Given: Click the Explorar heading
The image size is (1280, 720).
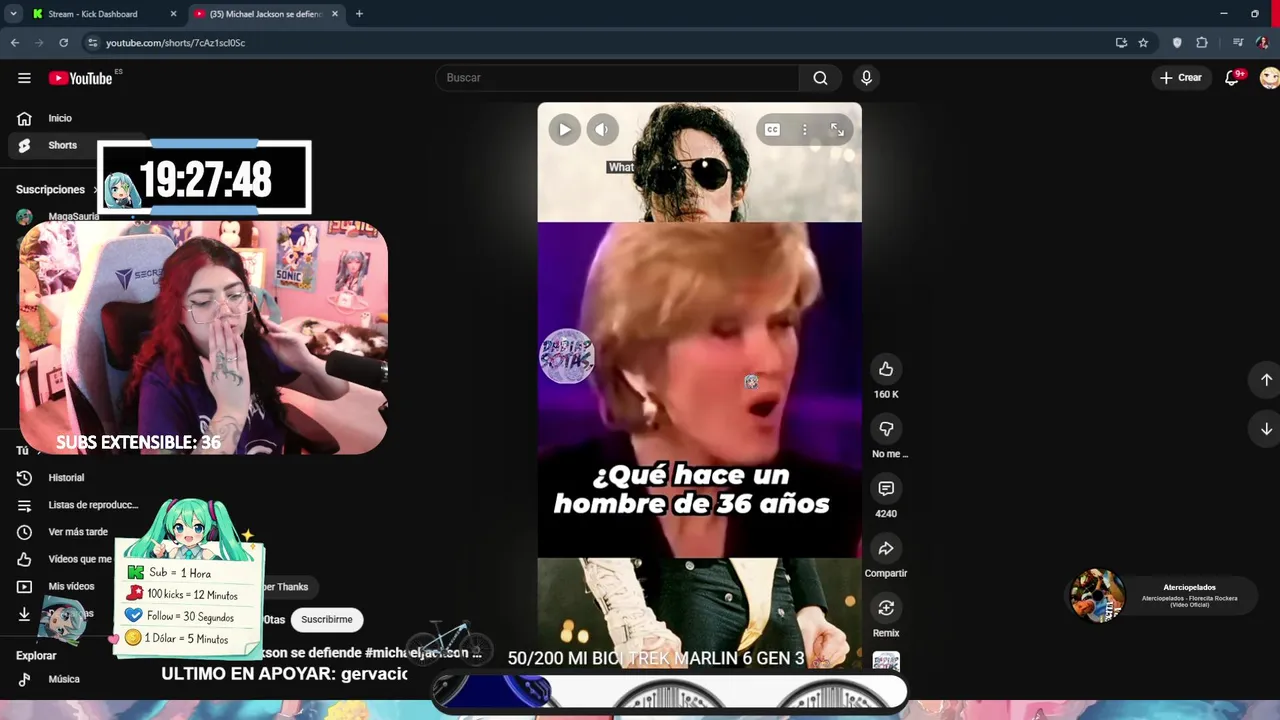Looking at the screenshot, I should click(x=36, y=656).
